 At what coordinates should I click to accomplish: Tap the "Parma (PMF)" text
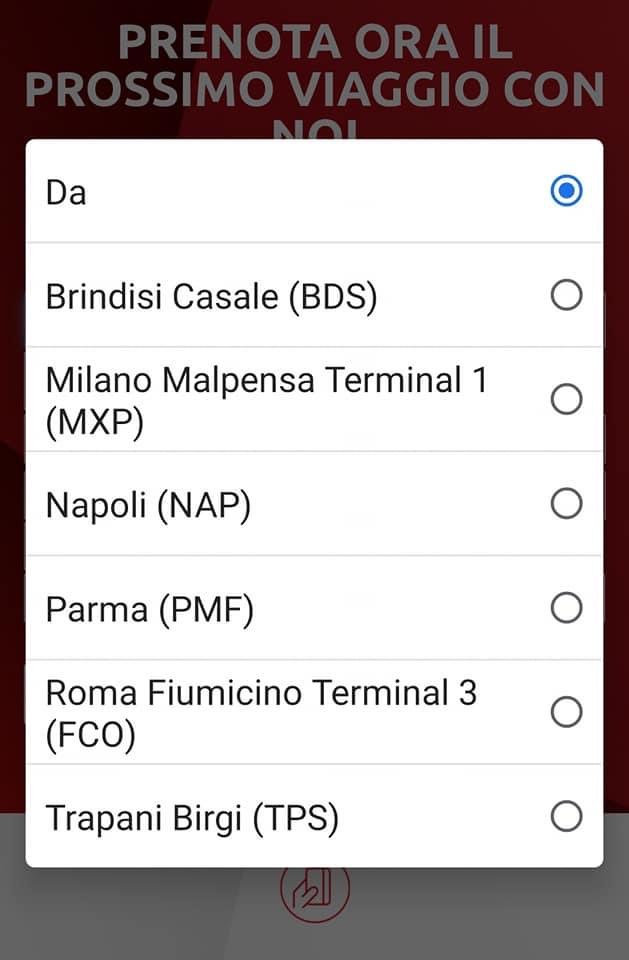pyautogui.click(x=150, y=609)
